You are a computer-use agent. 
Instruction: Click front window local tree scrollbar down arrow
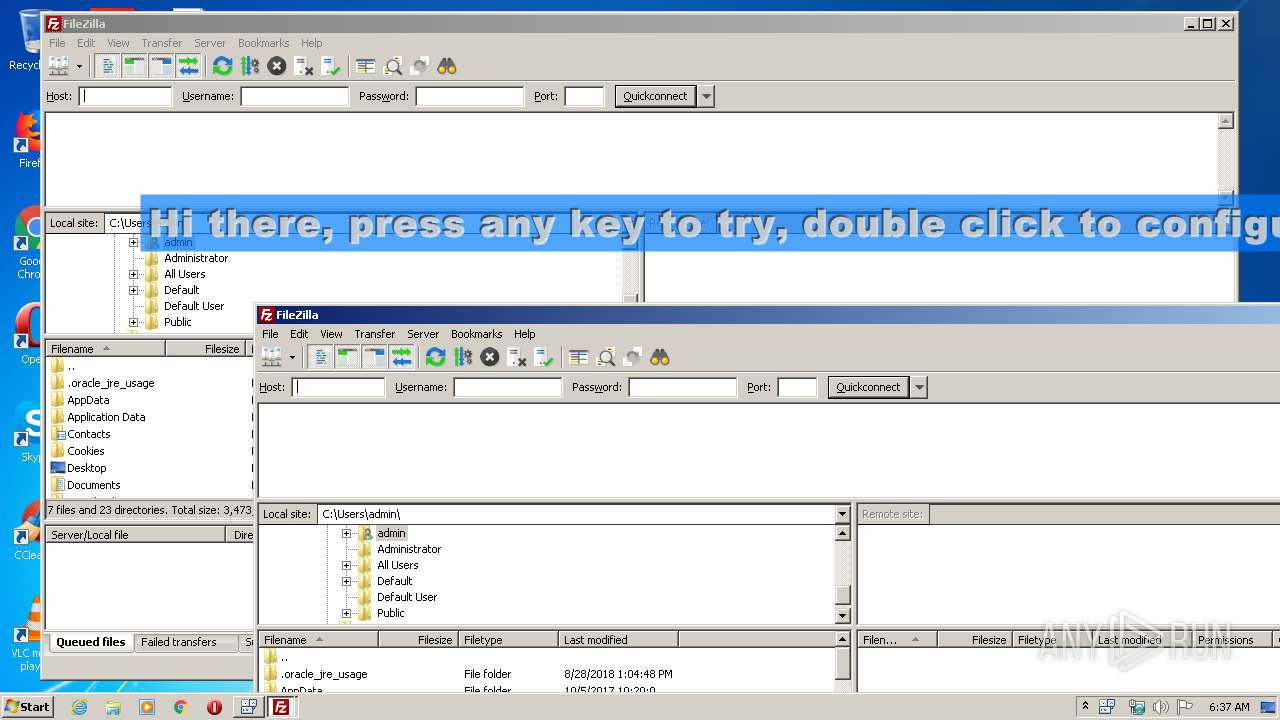(842, 615)
